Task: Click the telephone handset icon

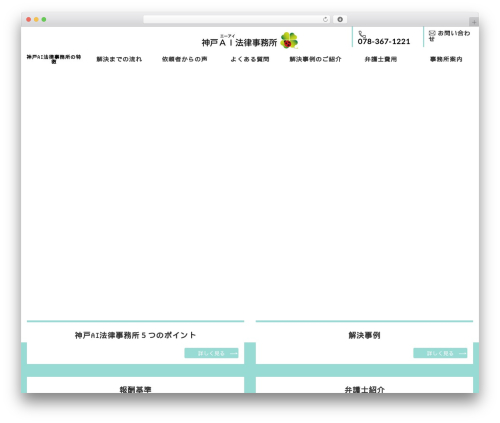Action: click(362, 34)
